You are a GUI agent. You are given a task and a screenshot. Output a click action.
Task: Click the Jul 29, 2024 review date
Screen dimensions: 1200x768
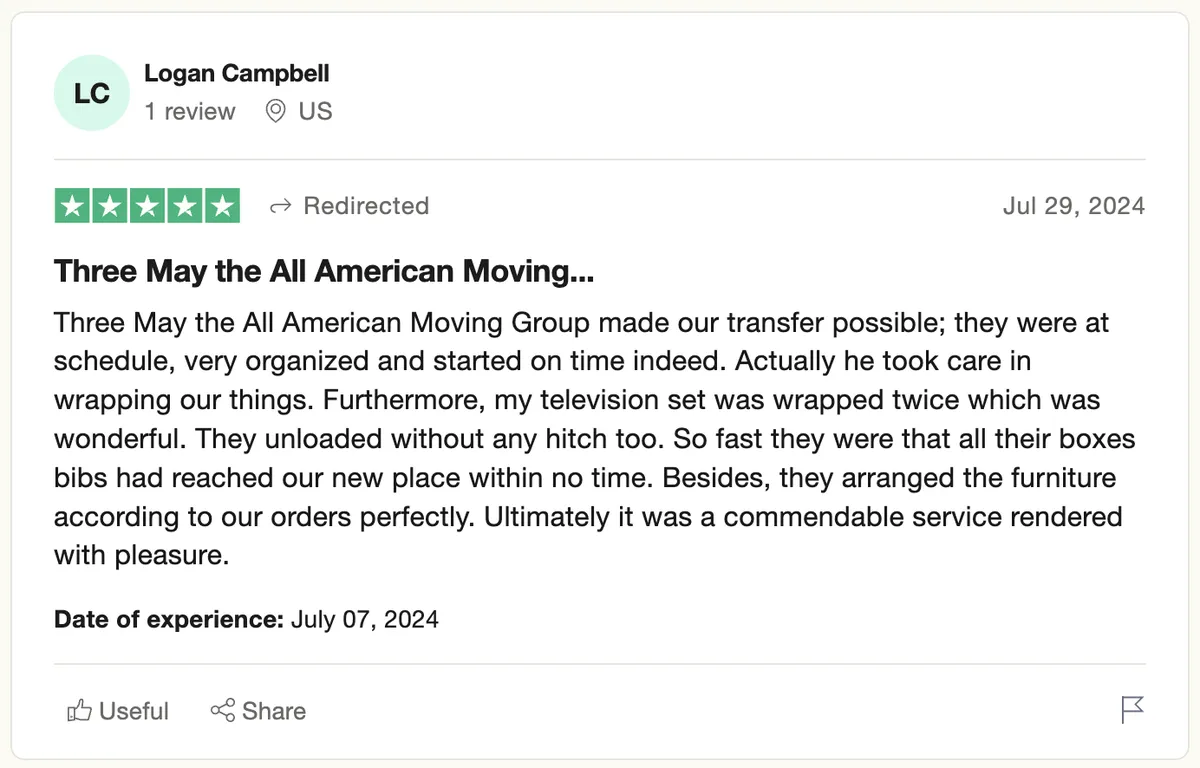pos(1074,206)
